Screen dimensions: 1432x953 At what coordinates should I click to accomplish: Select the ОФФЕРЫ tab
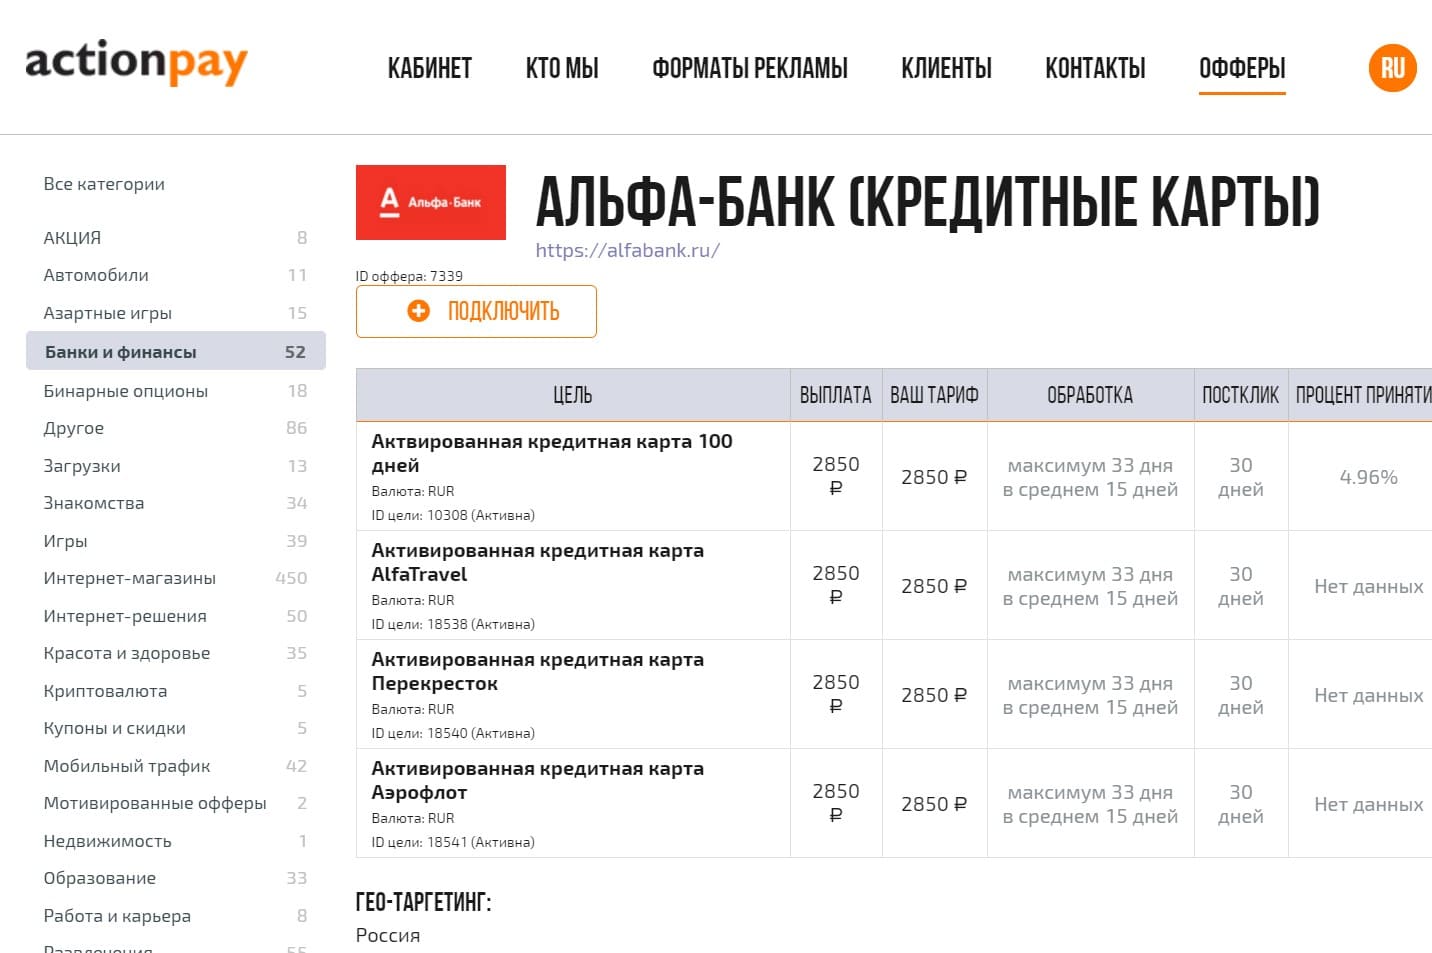[x=1242, y=68]
